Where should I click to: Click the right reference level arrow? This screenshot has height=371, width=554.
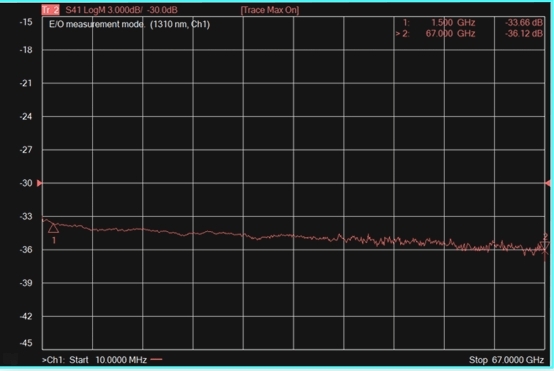[x=548, y=183]
